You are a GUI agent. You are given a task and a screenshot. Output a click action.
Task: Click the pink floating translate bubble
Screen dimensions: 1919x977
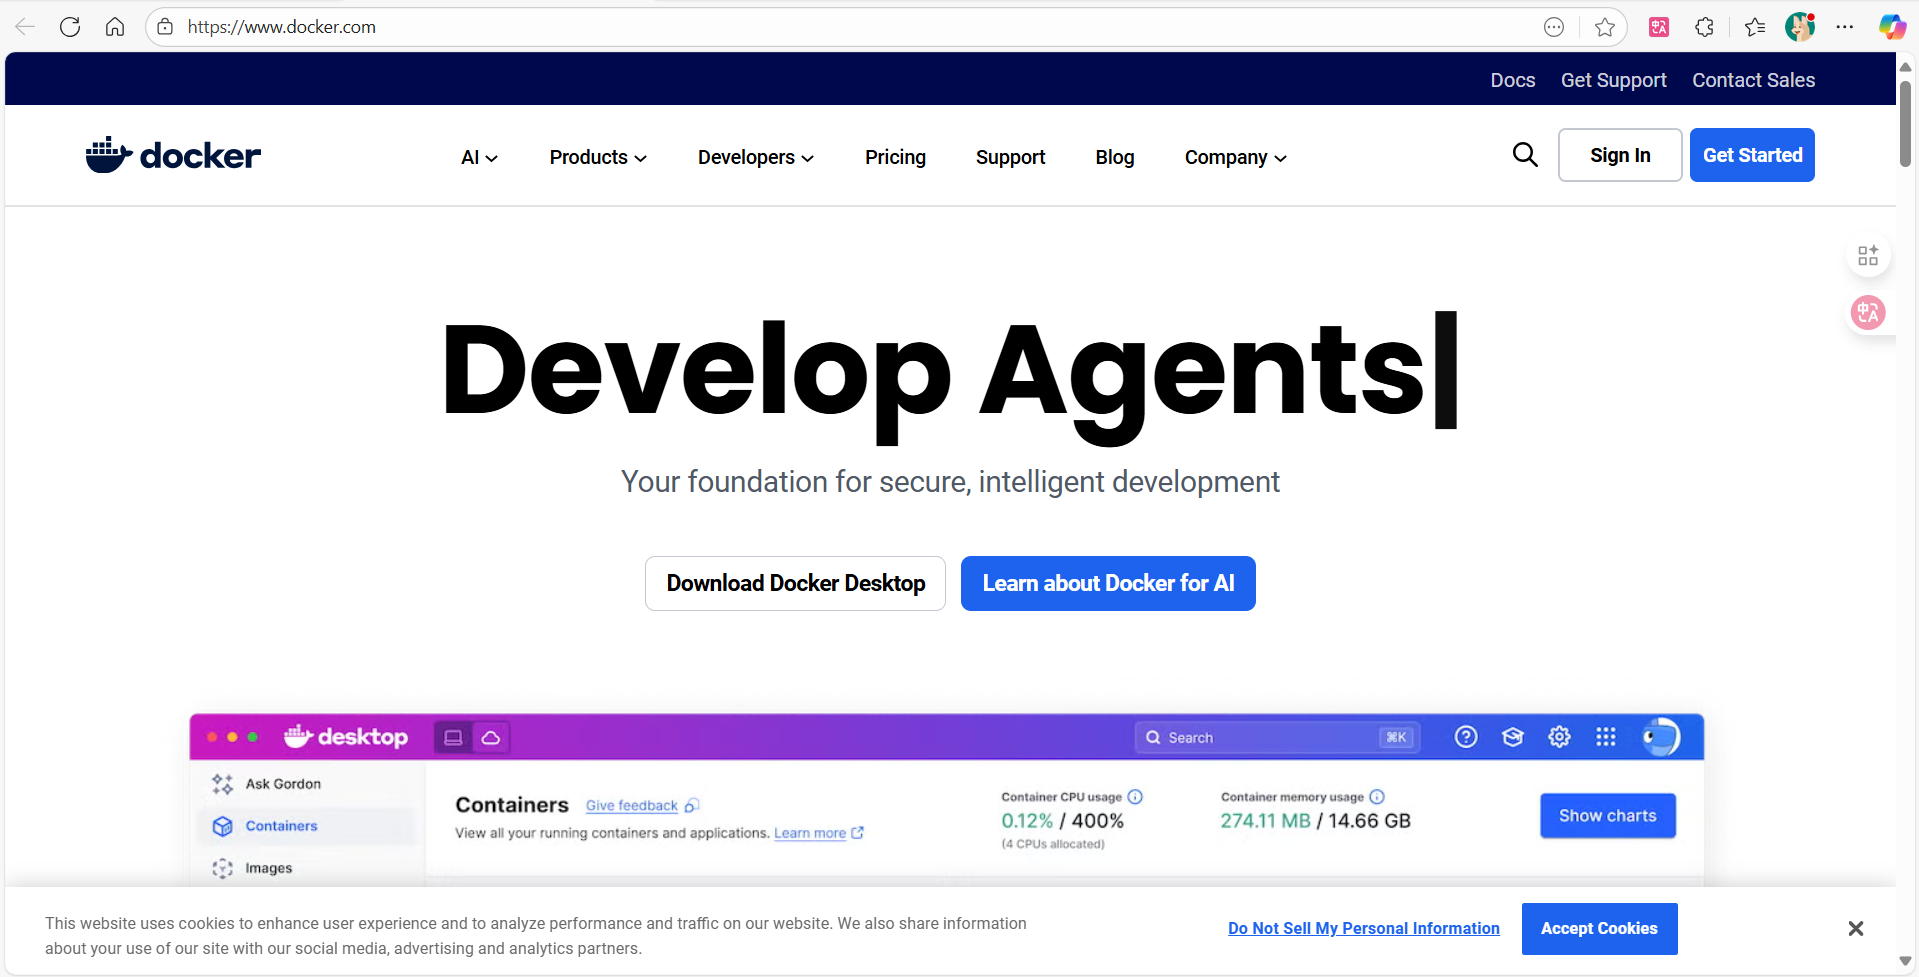pyautogui.click(x=1868, y=313)
